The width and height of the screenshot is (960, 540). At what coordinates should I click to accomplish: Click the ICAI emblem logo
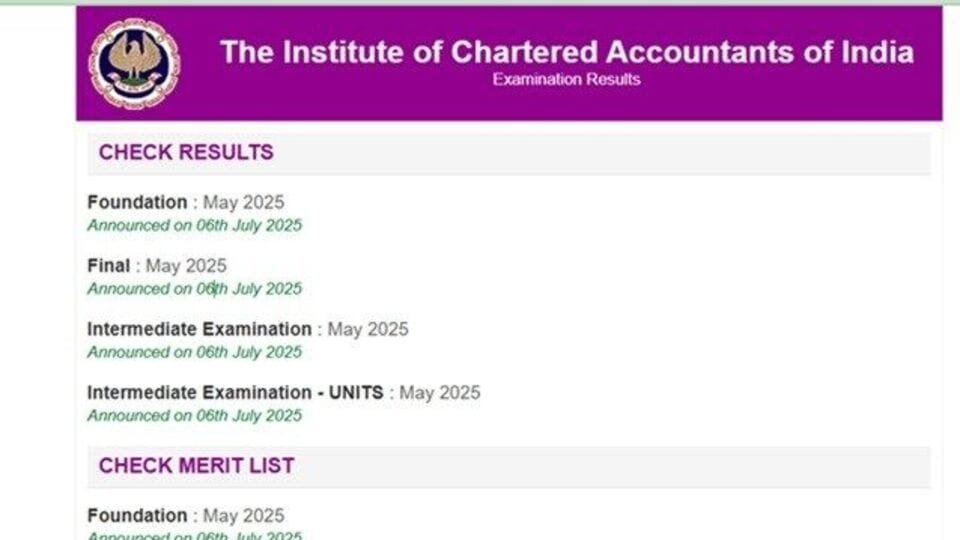pos(135,64)
